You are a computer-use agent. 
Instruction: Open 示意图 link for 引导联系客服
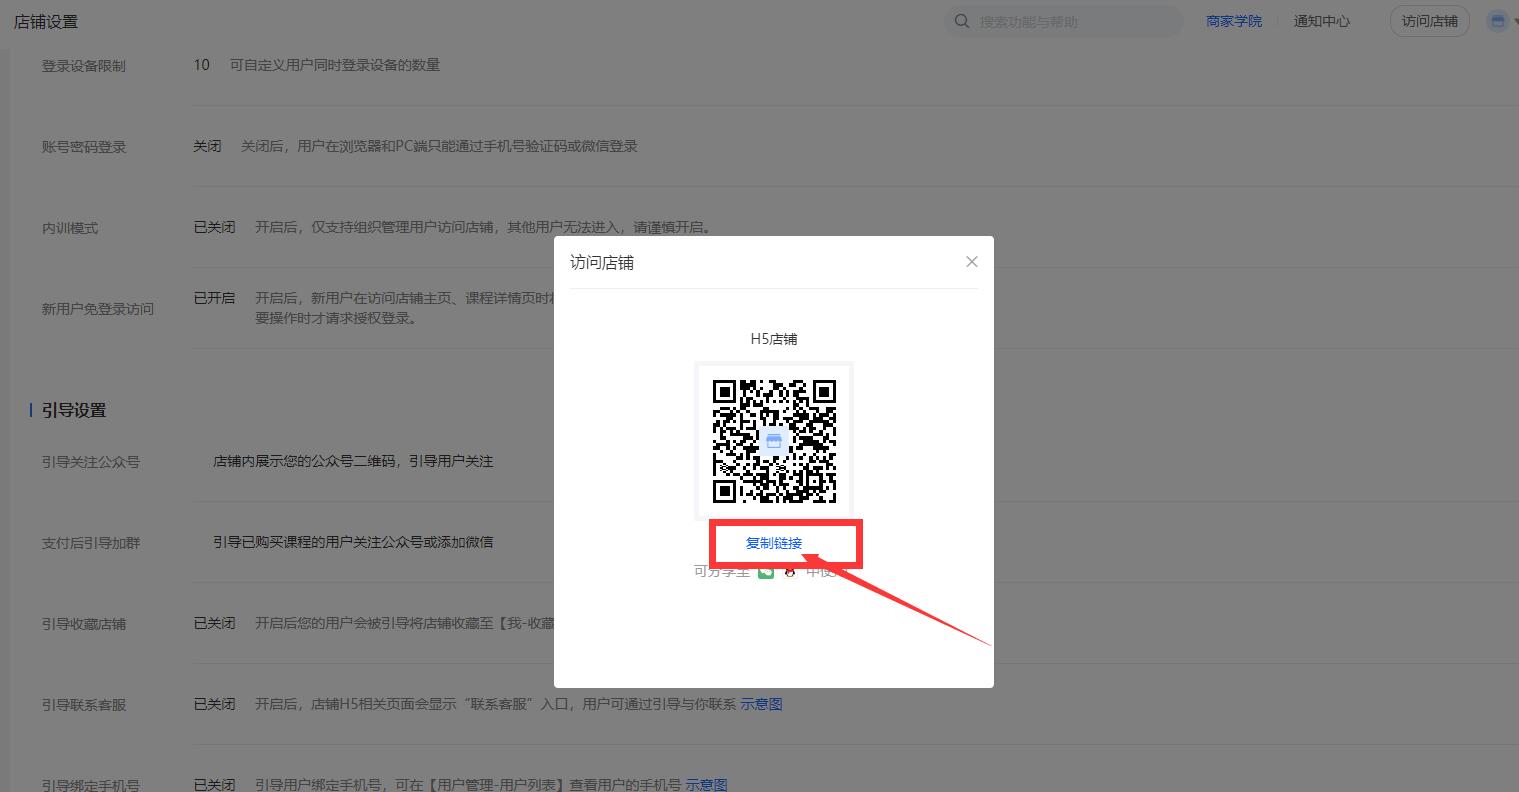761,704
